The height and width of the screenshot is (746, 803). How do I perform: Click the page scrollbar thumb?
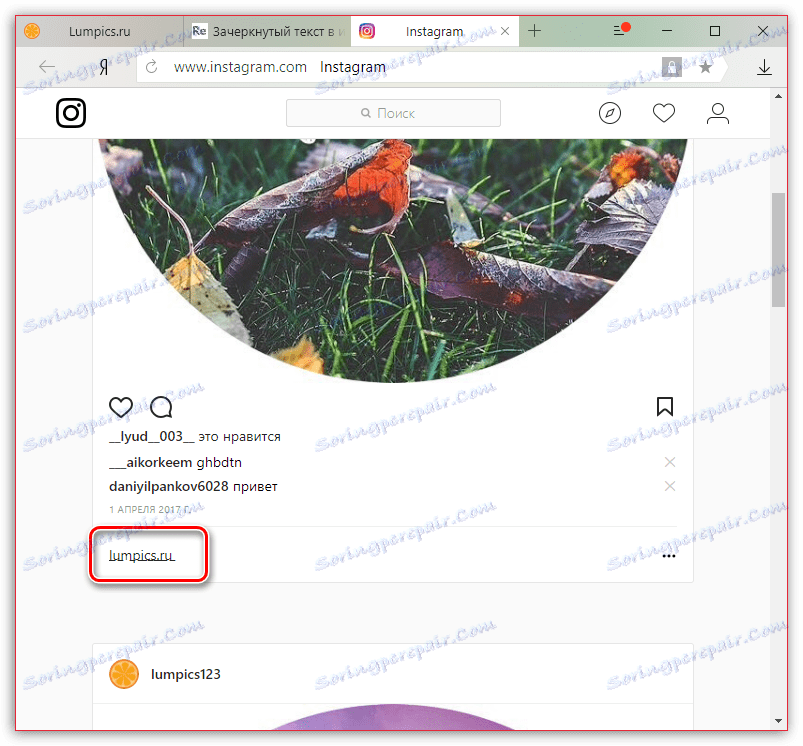point(778,249)
